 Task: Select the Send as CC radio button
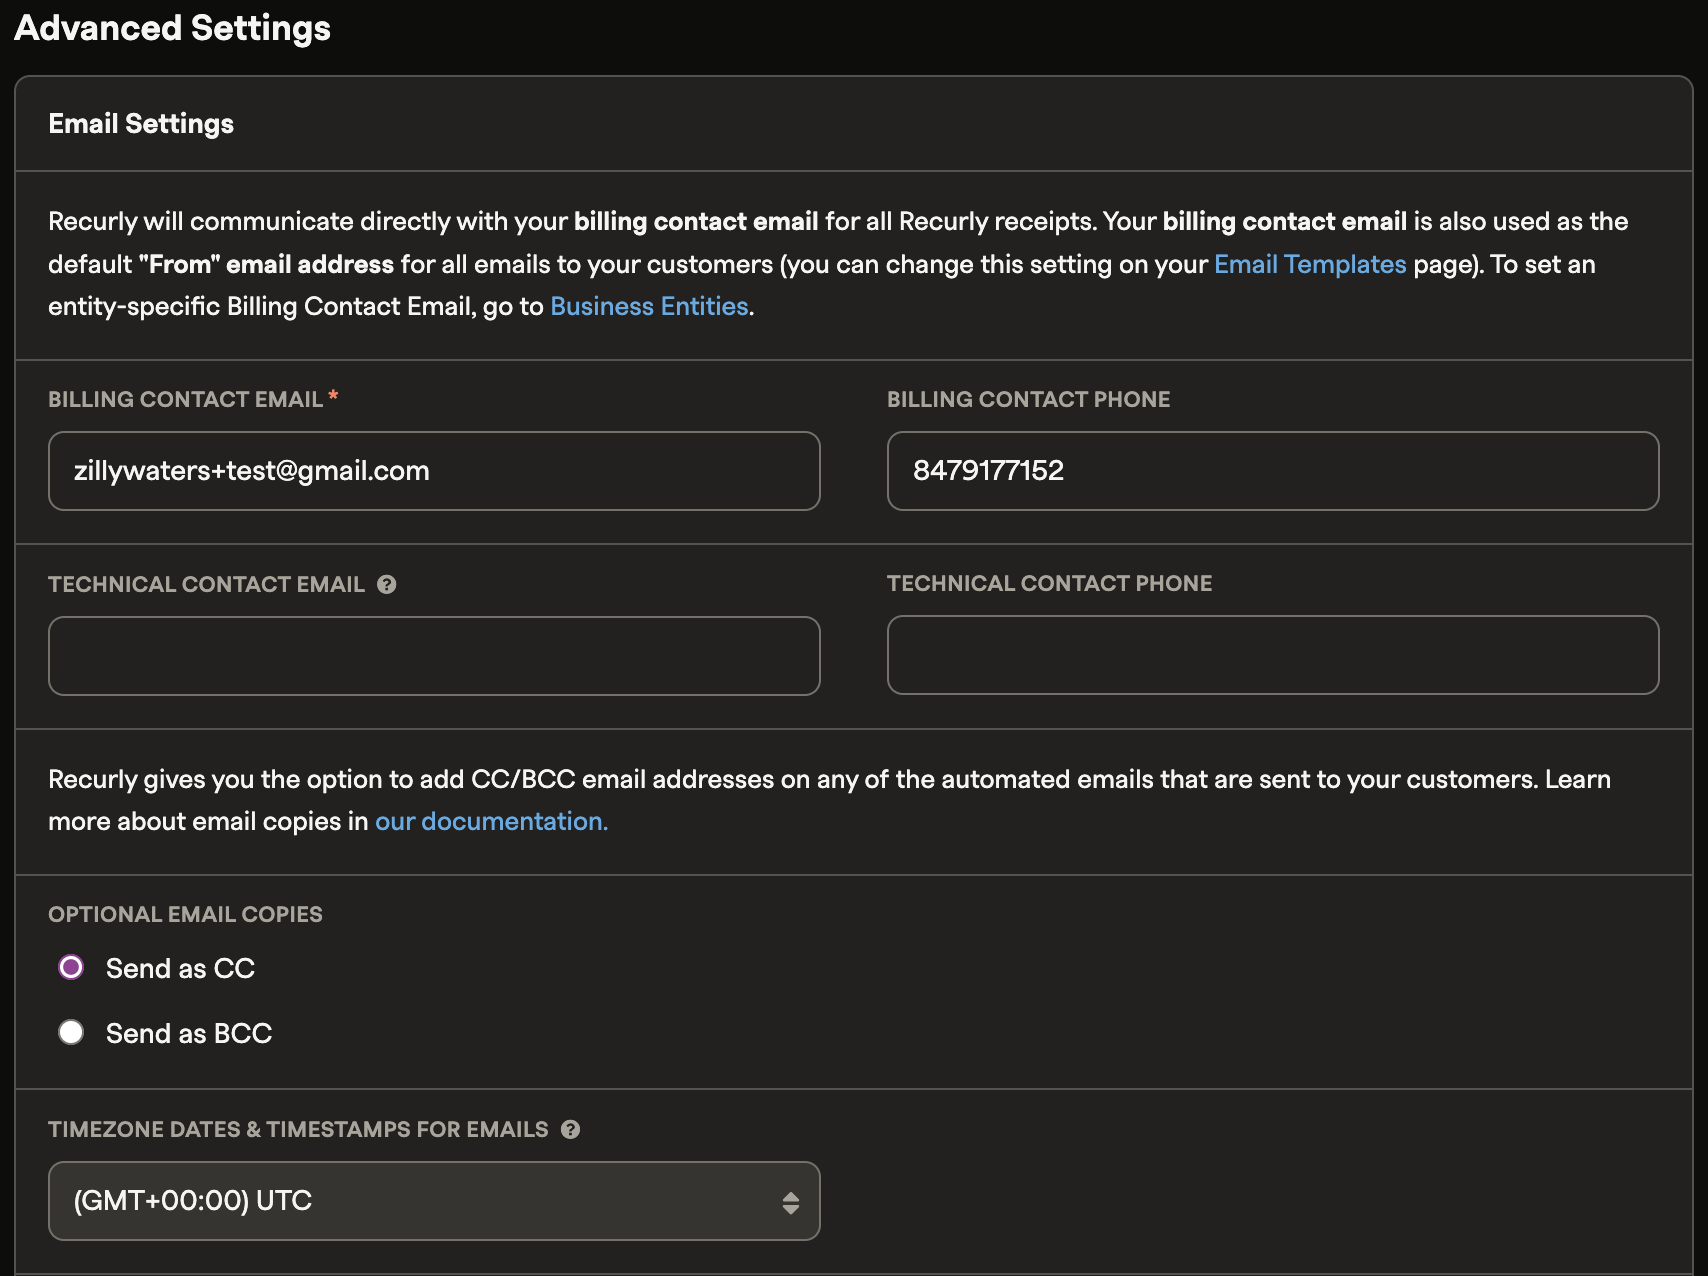(71, 968)
